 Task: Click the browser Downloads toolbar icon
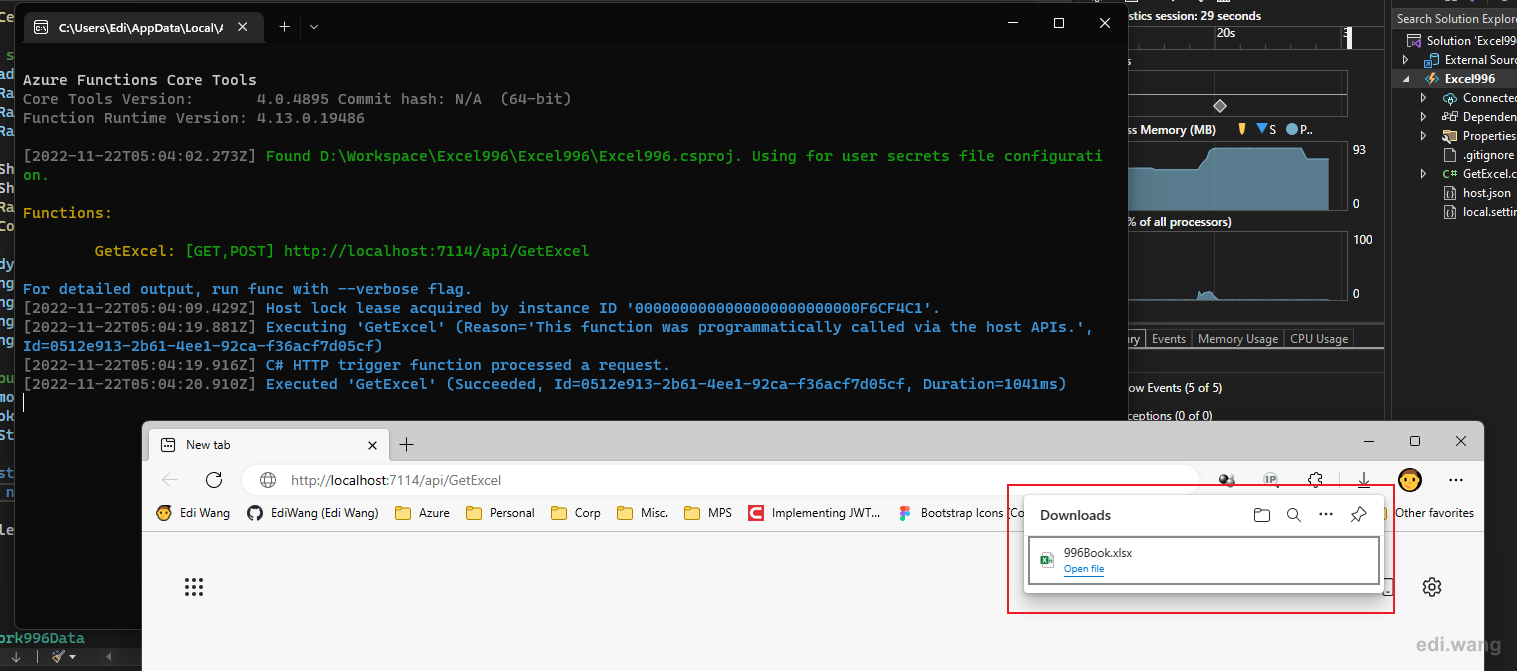point(1364,480)
